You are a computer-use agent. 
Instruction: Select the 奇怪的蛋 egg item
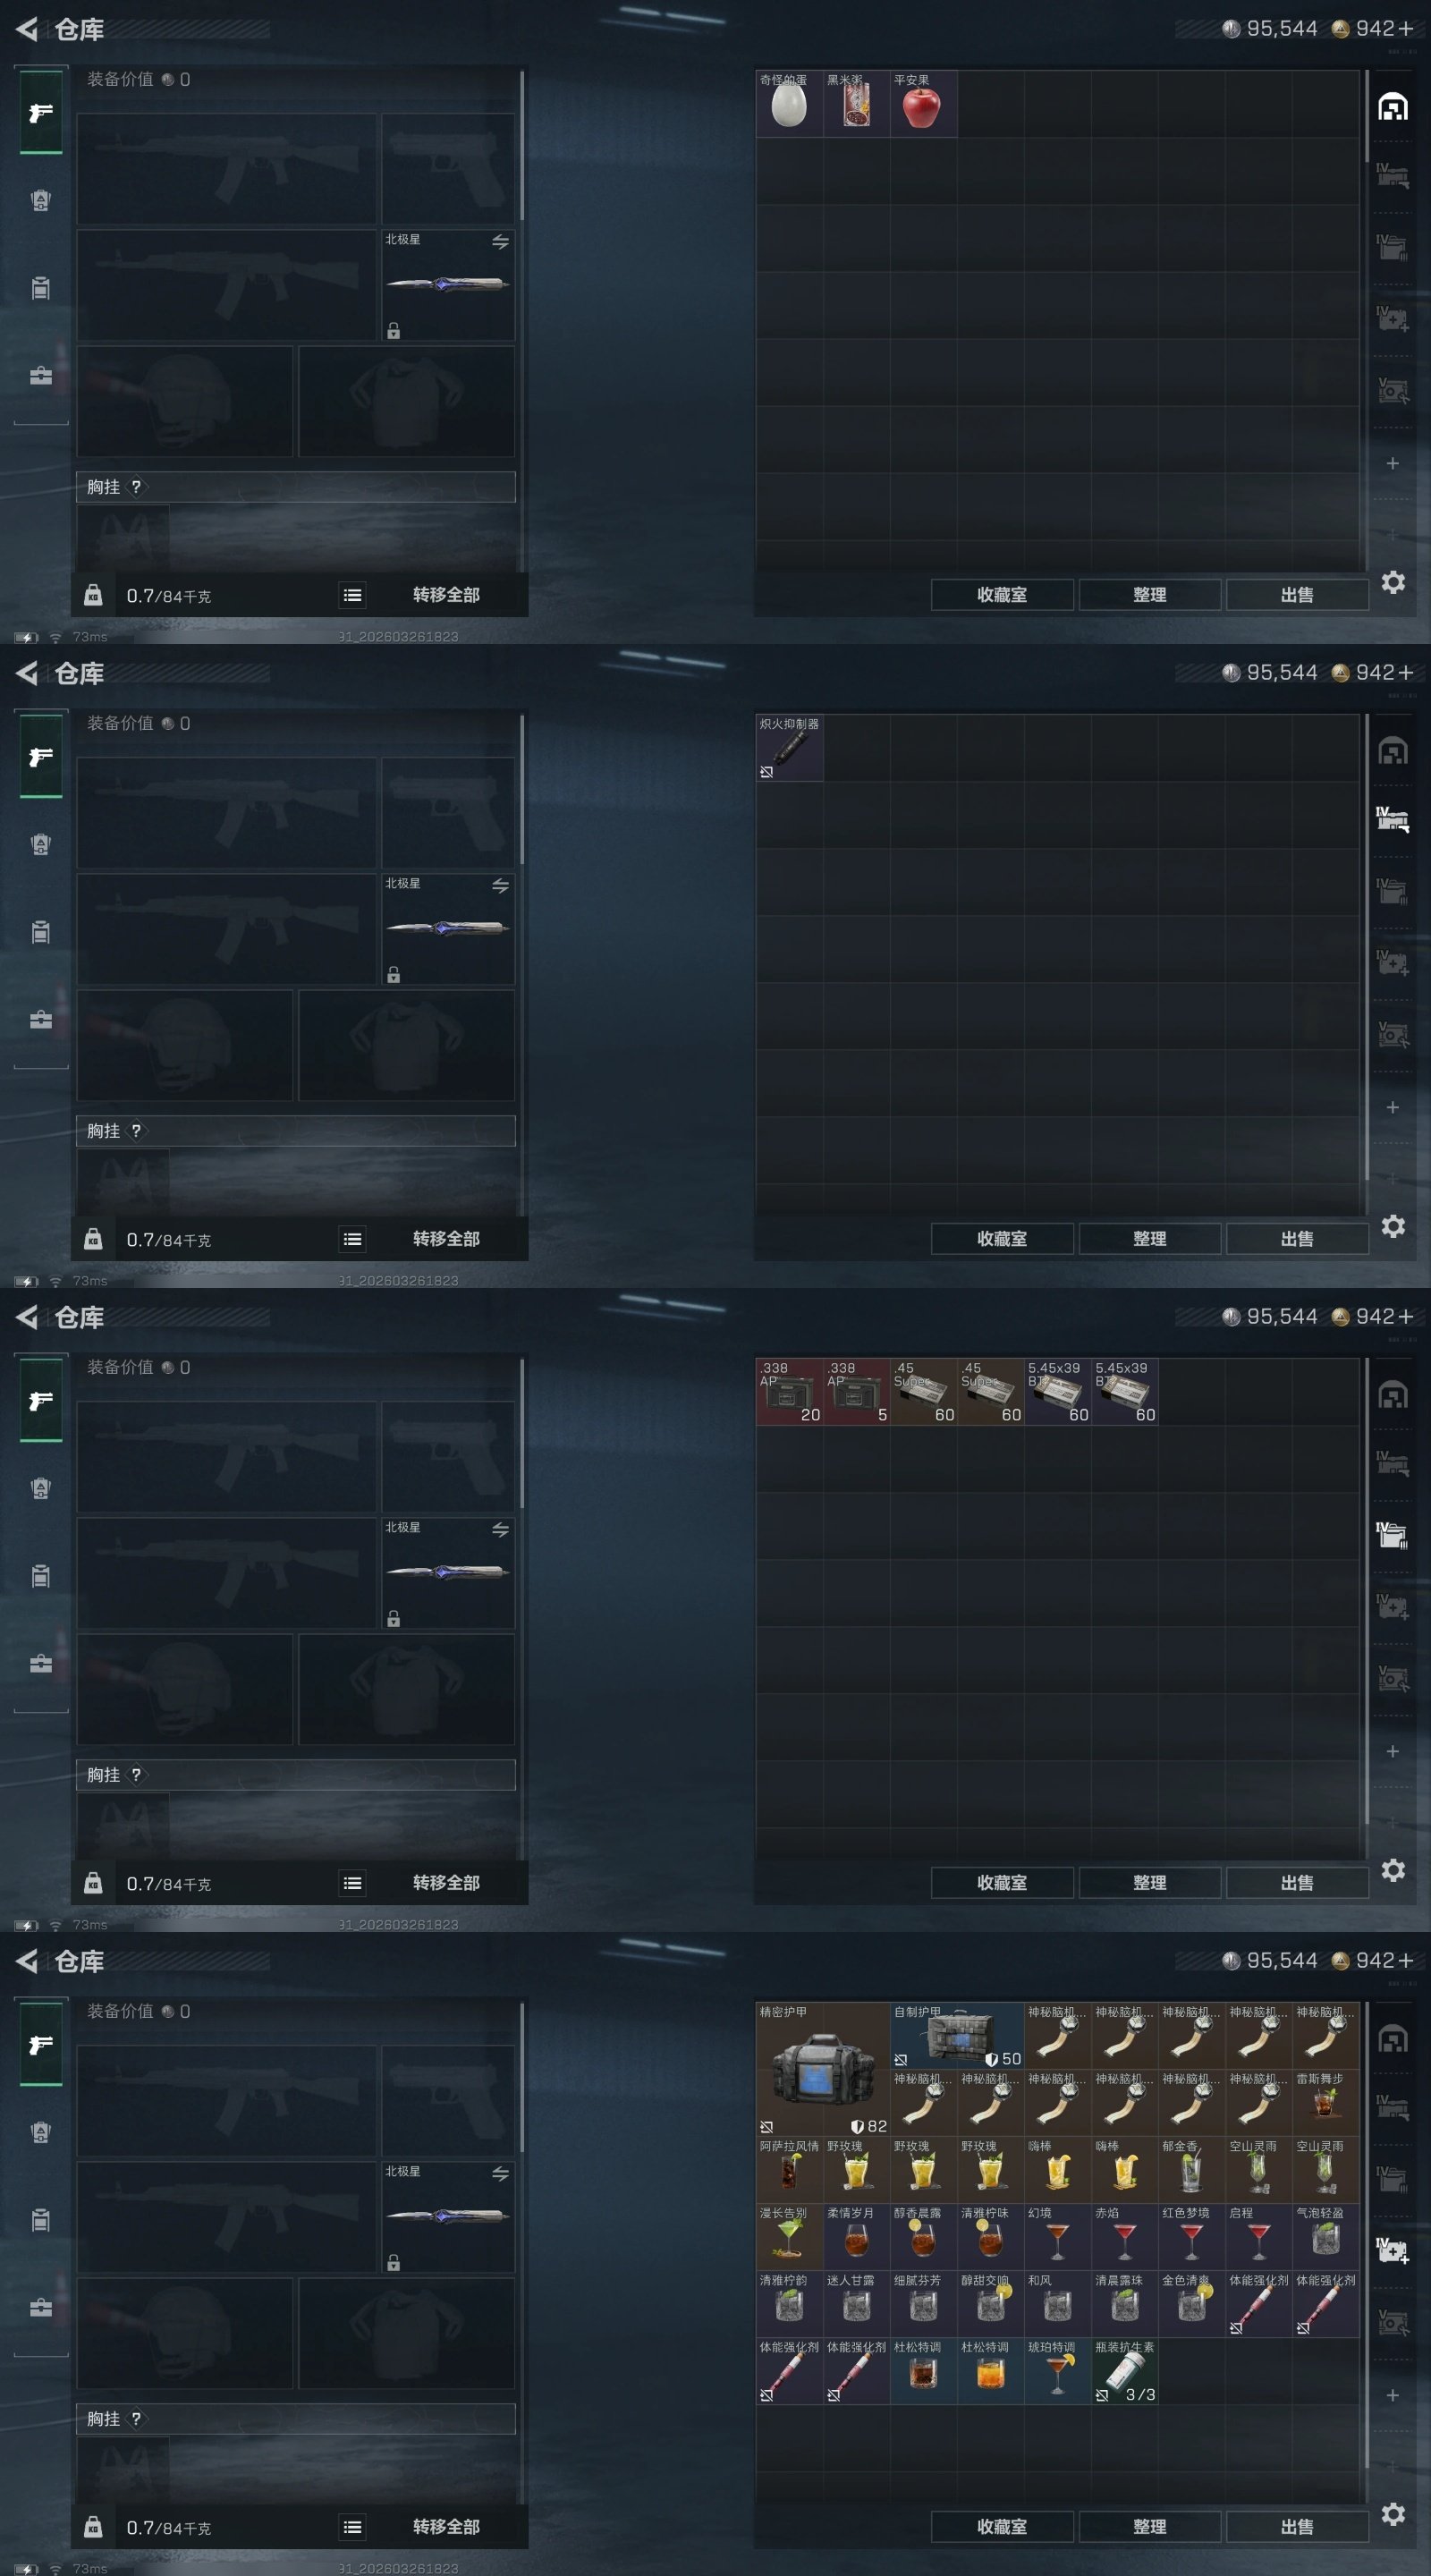pyautogui.click(x=789, y=103)
